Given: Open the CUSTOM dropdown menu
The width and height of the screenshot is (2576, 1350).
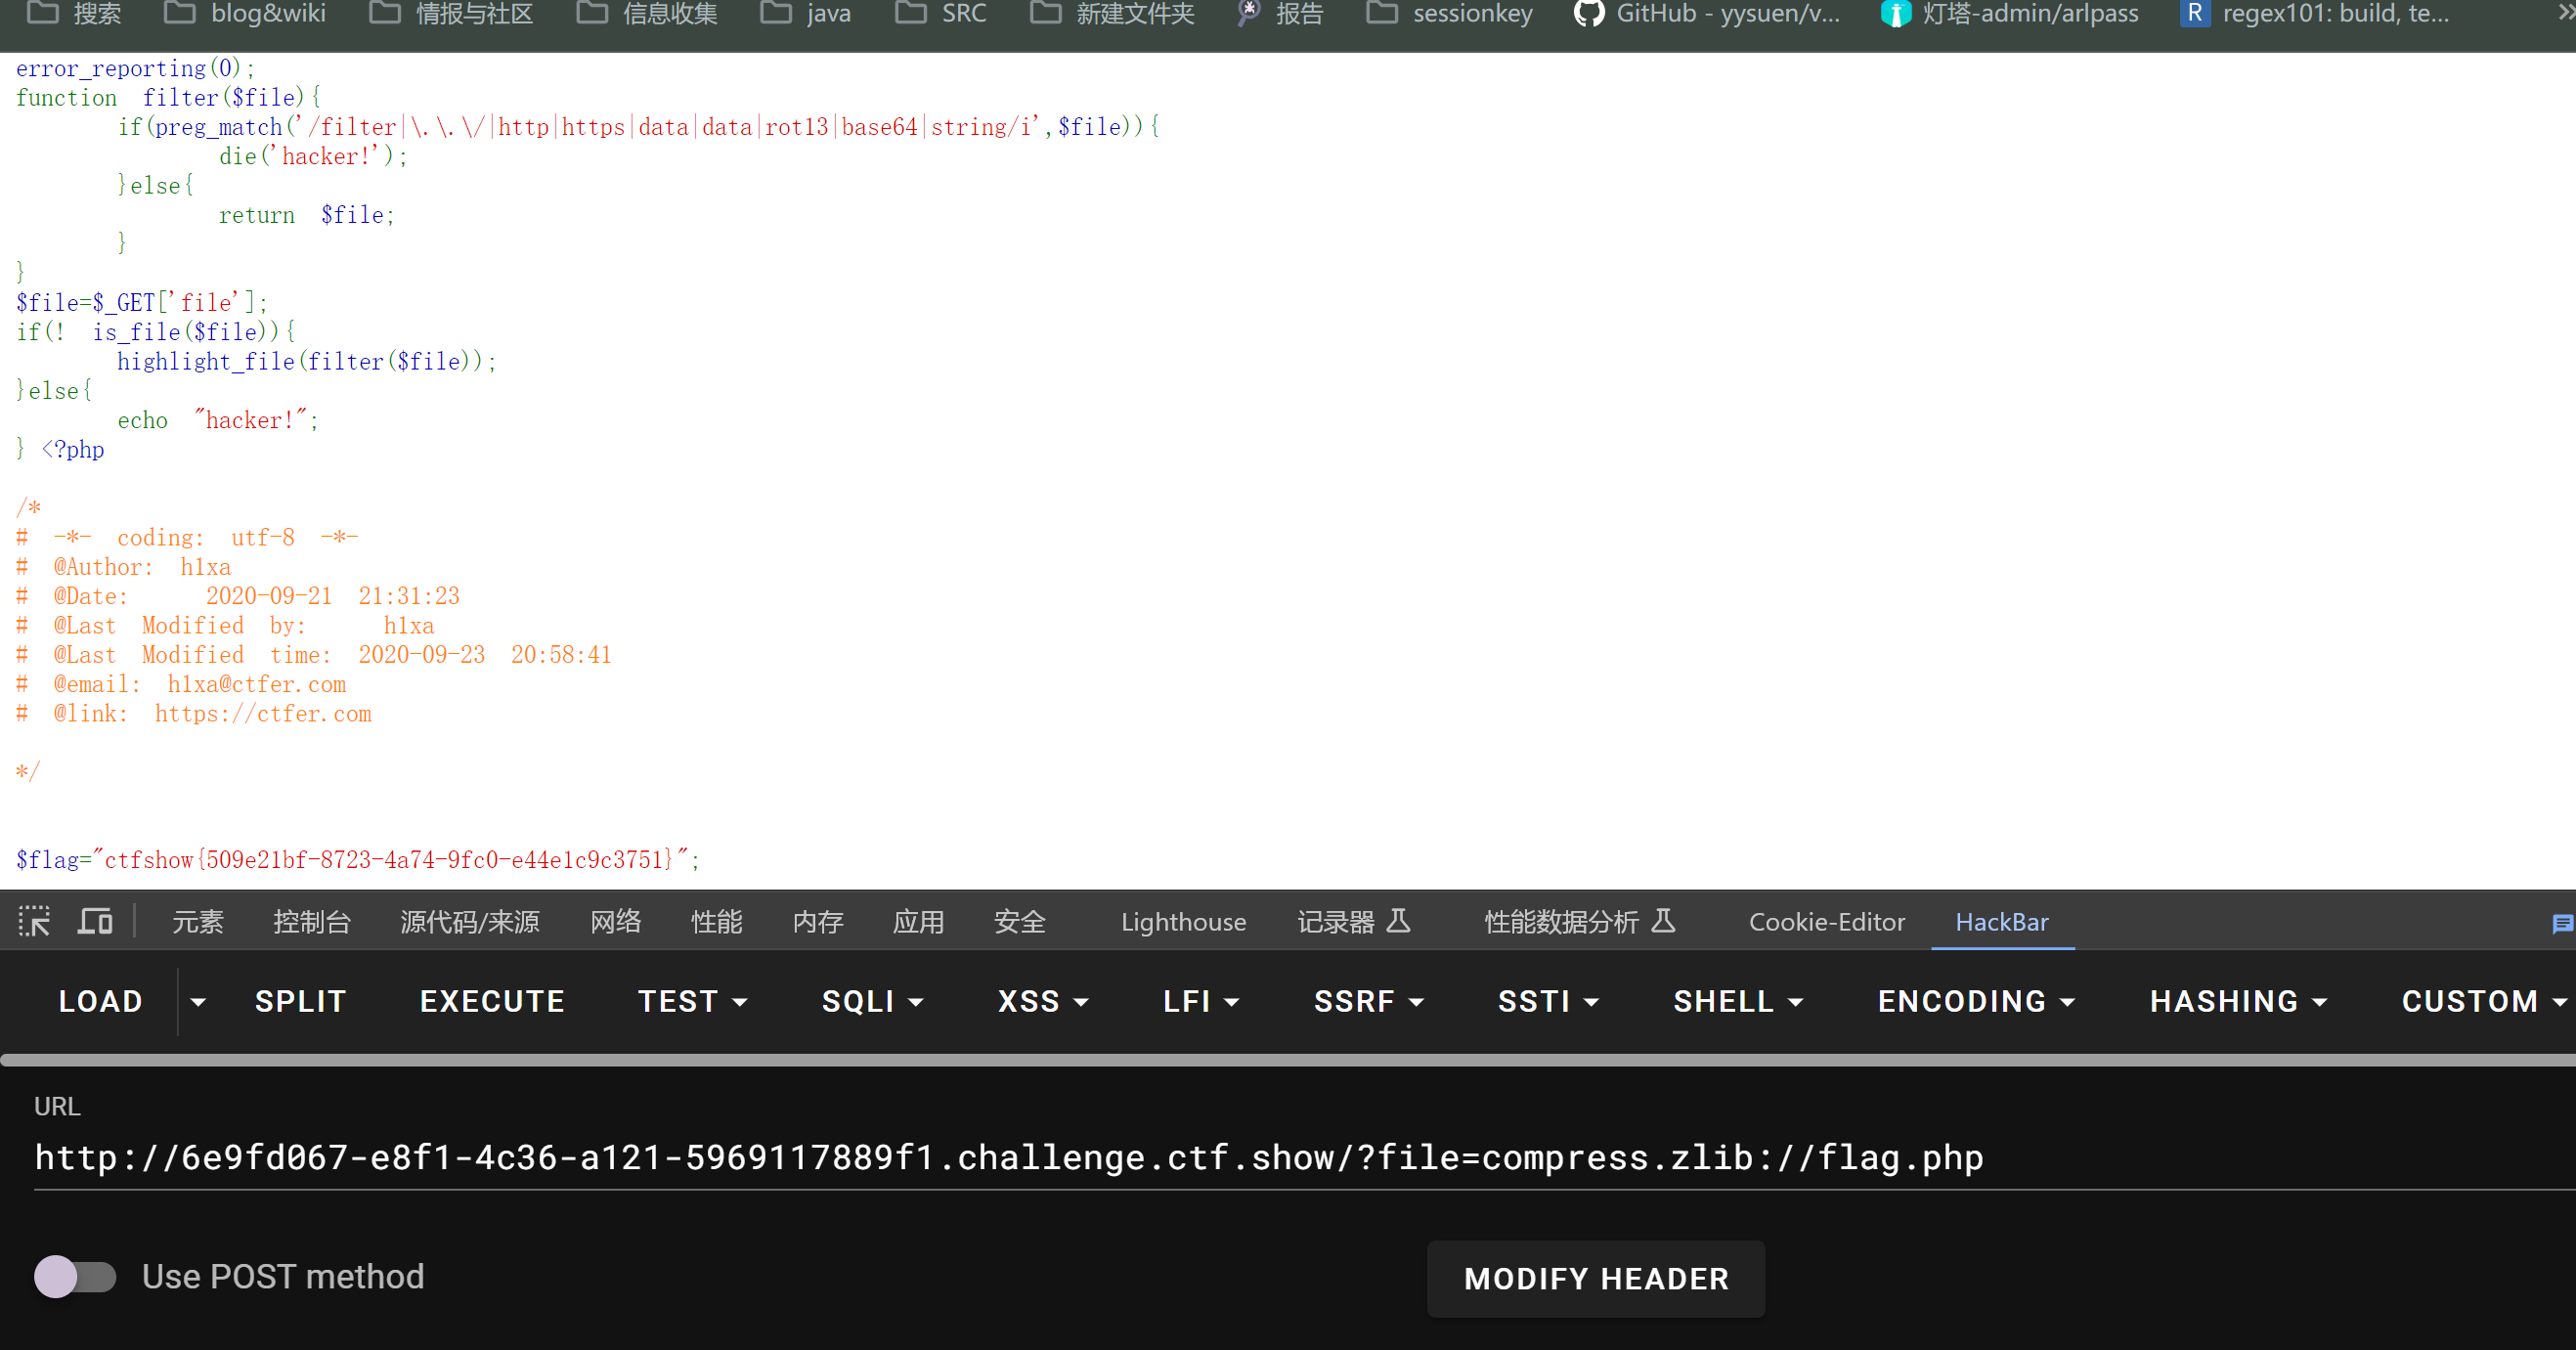Looking at the screenshot, I should (x=2484, y=1001).
